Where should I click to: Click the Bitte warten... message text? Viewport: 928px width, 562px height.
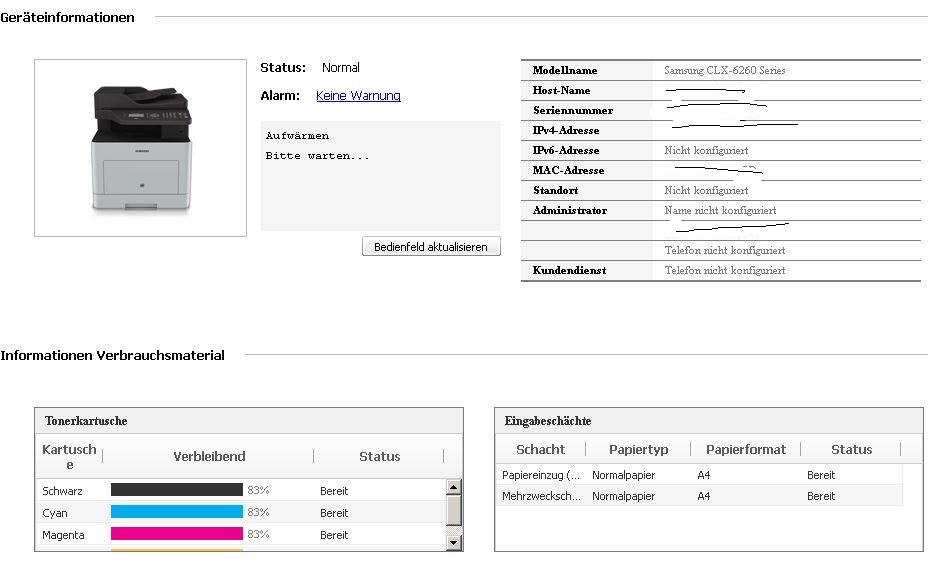coord(317,156)
